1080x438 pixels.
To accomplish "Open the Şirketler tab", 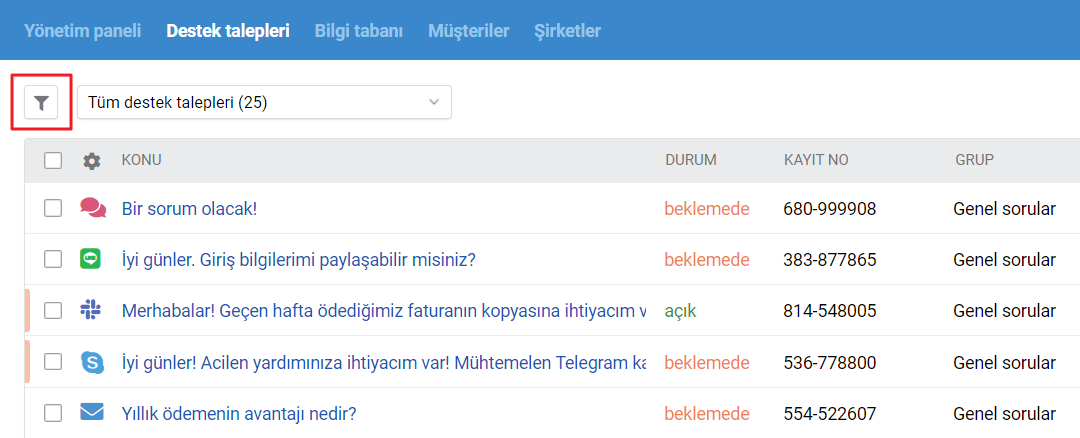I will [x=567, y=31].
